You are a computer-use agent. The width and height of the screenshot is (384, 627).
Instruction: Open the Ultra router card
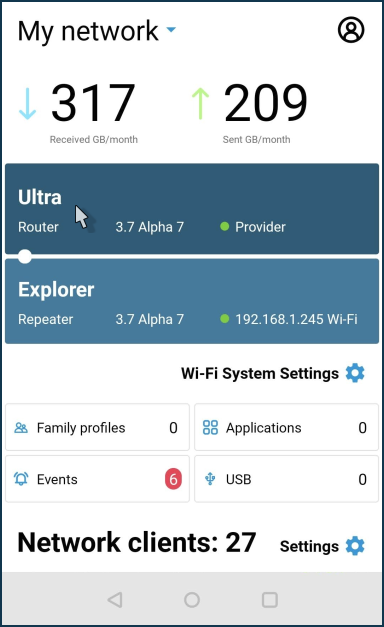click(x=192, y=209)
